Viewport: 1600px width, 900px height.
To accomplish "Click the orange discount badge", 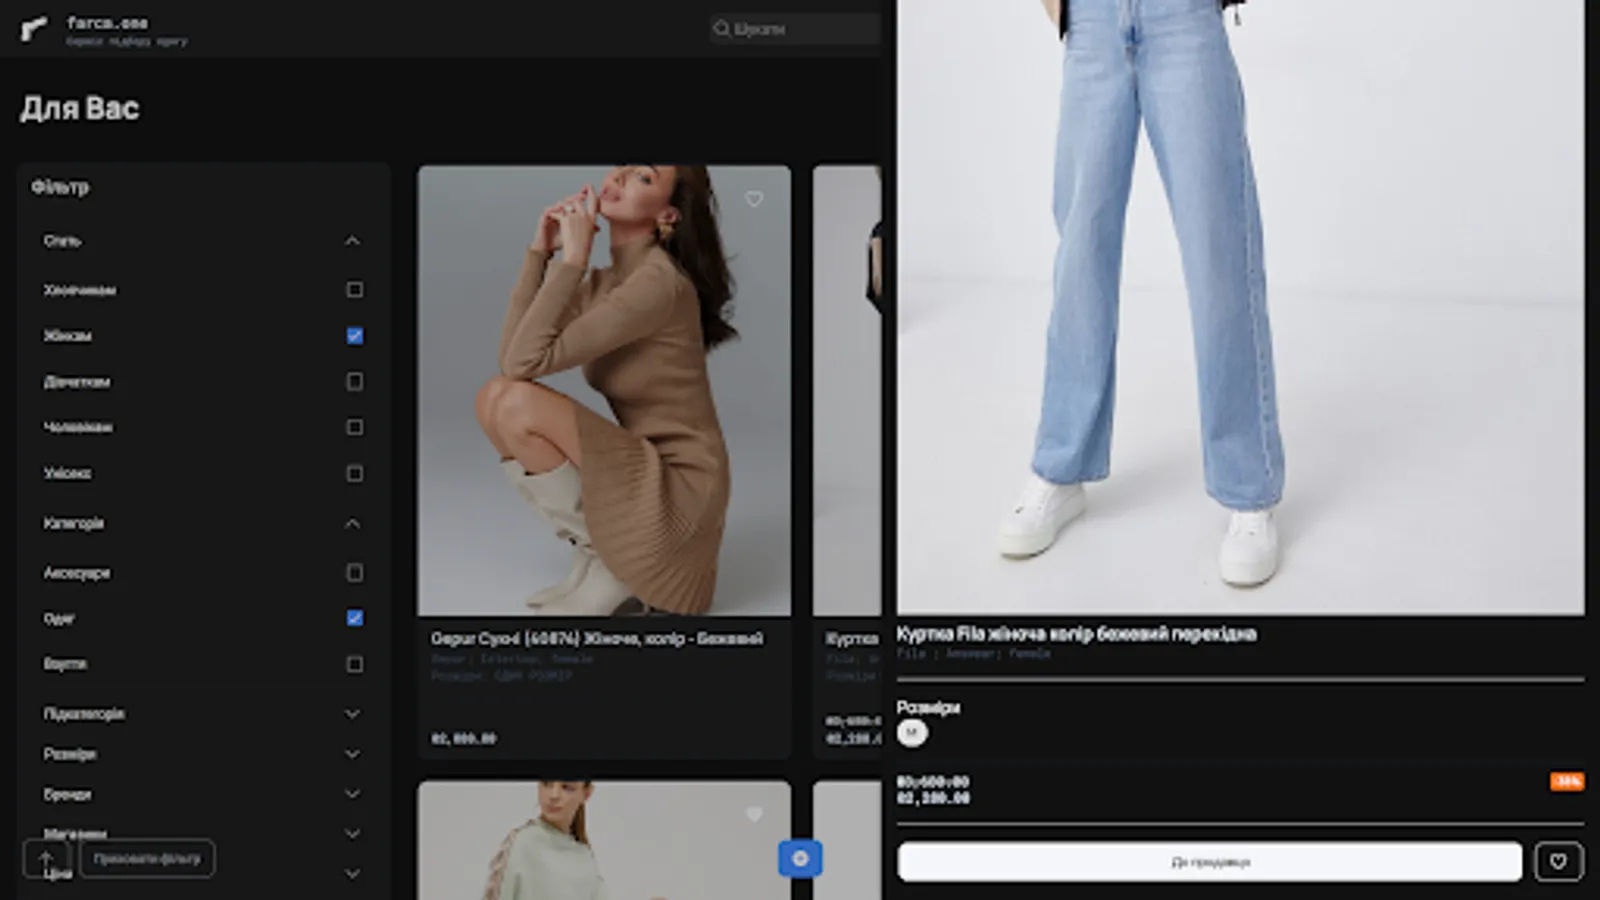I will tap(1567, 781).
